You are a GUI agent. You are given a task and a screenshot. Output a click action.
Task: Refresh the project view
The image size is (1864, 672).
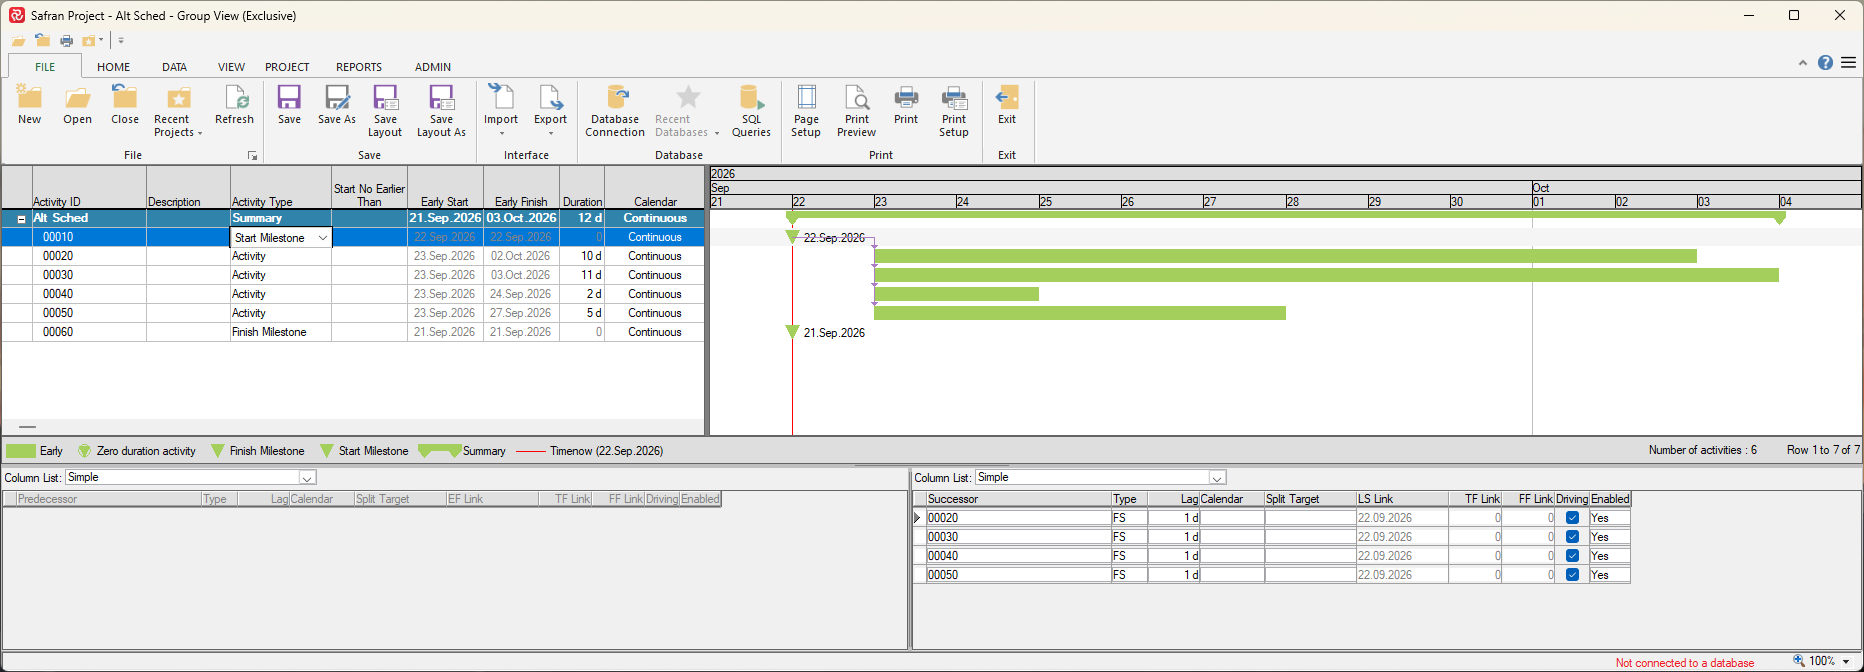click(x=235, y=97)
